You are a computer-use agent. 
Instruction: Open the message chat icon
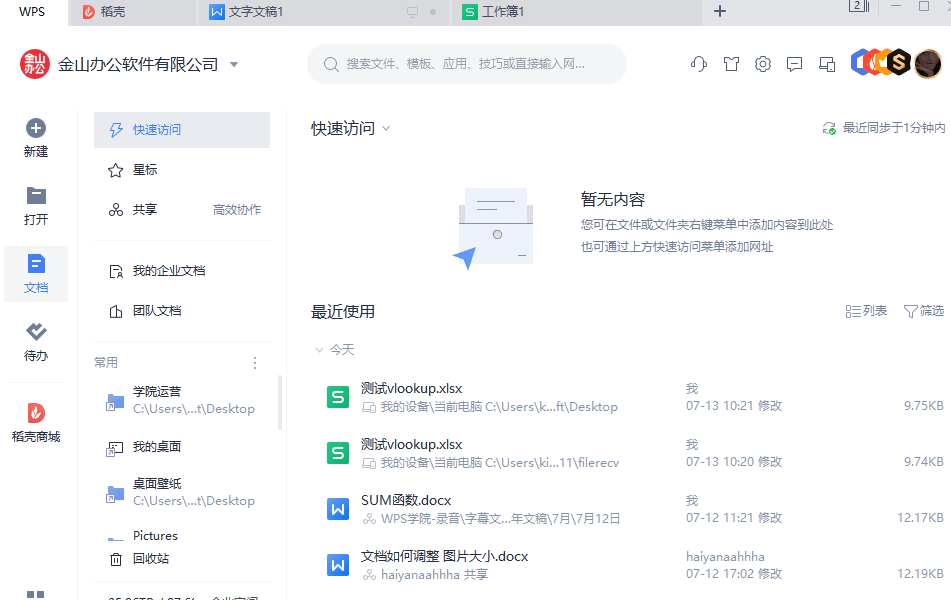[795, 64]
